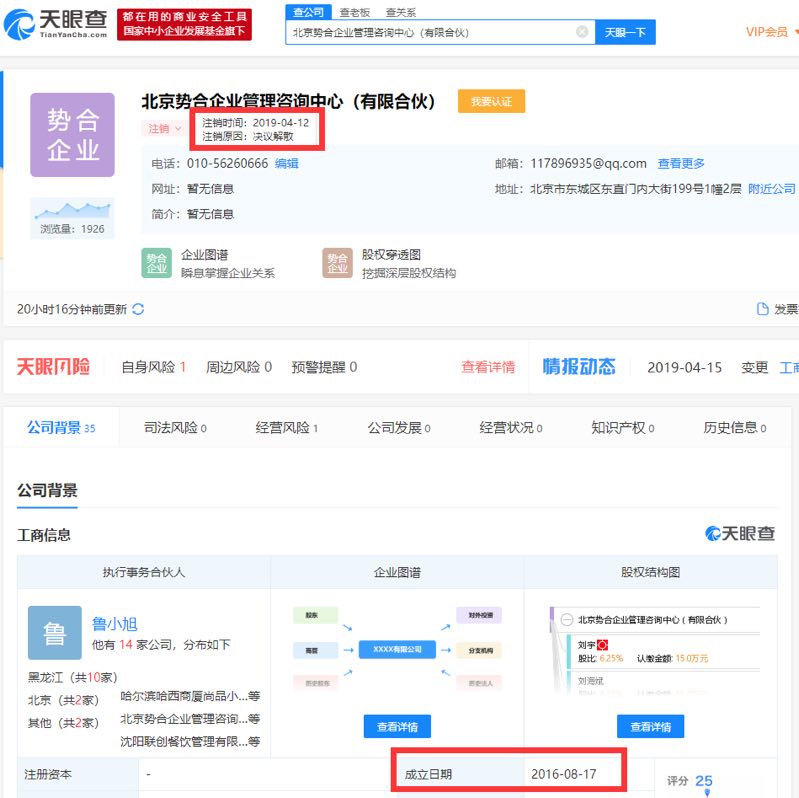This screenshot has width=799, height=798.
Task: Click the email 117896935@qq.com
Action: pos(589,164)
